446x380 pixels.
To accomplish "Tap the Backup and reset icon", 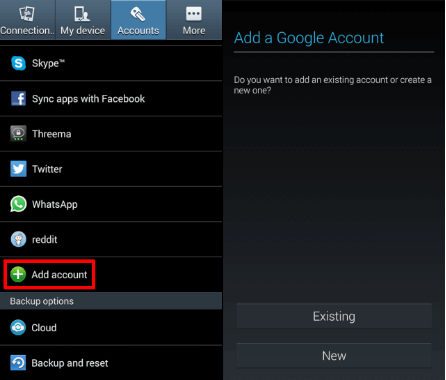I will pyautogui.click(x=18, y=363).
